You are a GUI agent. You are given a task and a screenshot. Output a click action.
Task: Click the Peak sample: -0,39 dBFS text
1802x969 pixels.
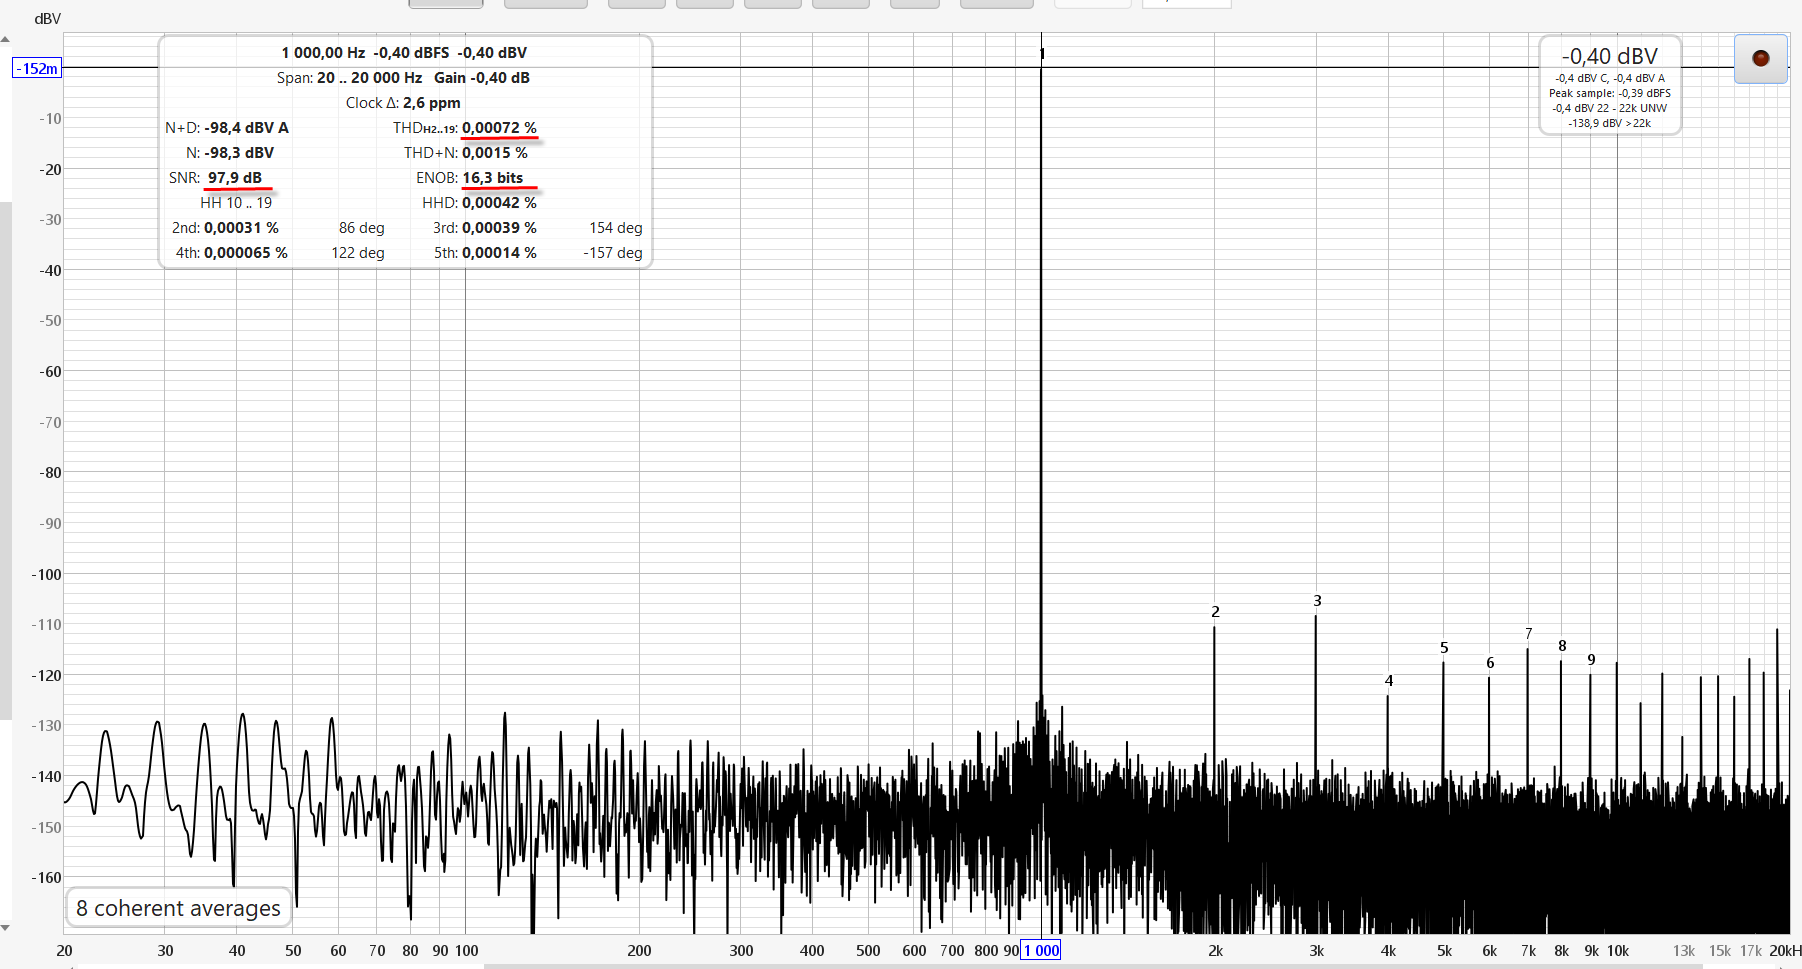1610,93
